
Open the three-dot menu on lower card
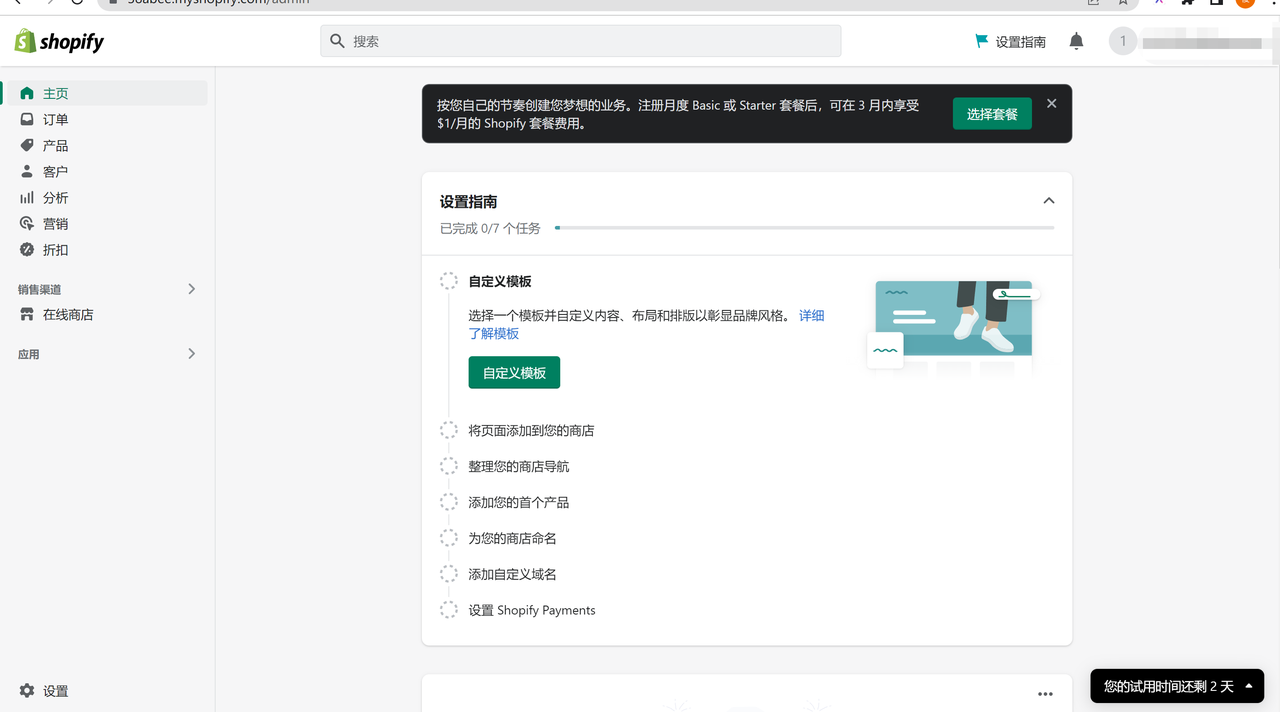click(x=1045, y=694)
